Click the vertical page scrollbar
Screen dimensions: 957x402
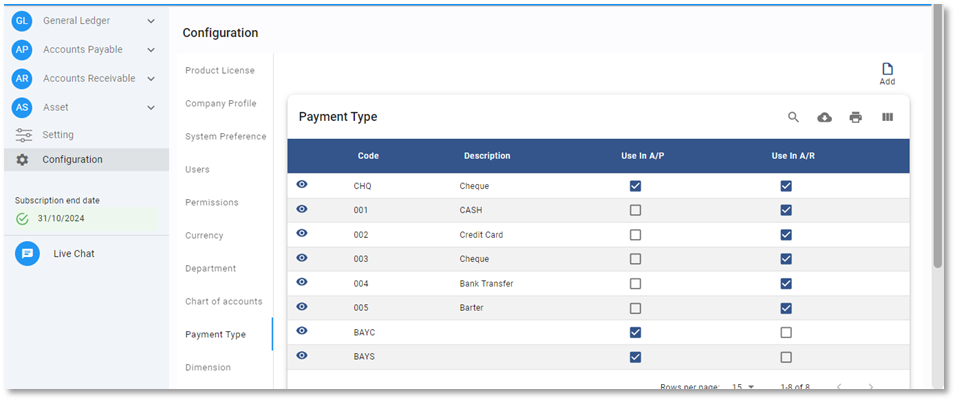point(937,140)
